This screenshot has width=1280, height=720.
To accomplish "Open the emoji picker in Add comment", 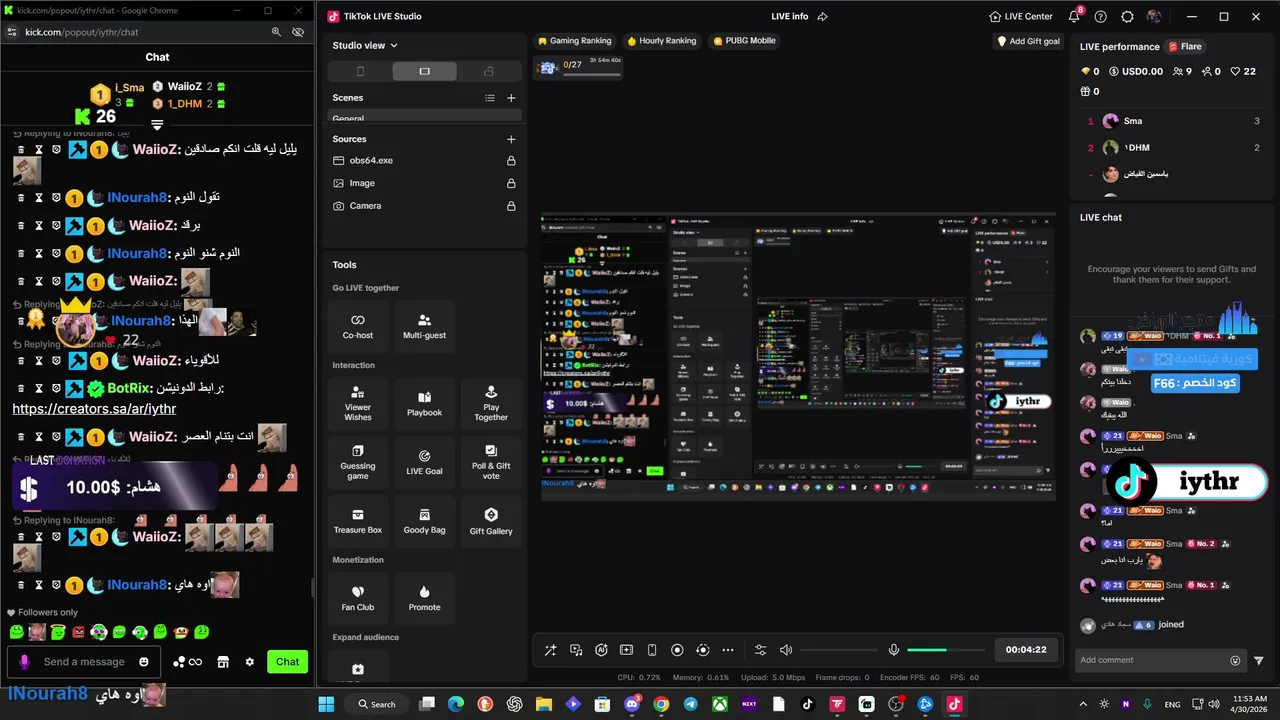I will tap(1235, 660).
